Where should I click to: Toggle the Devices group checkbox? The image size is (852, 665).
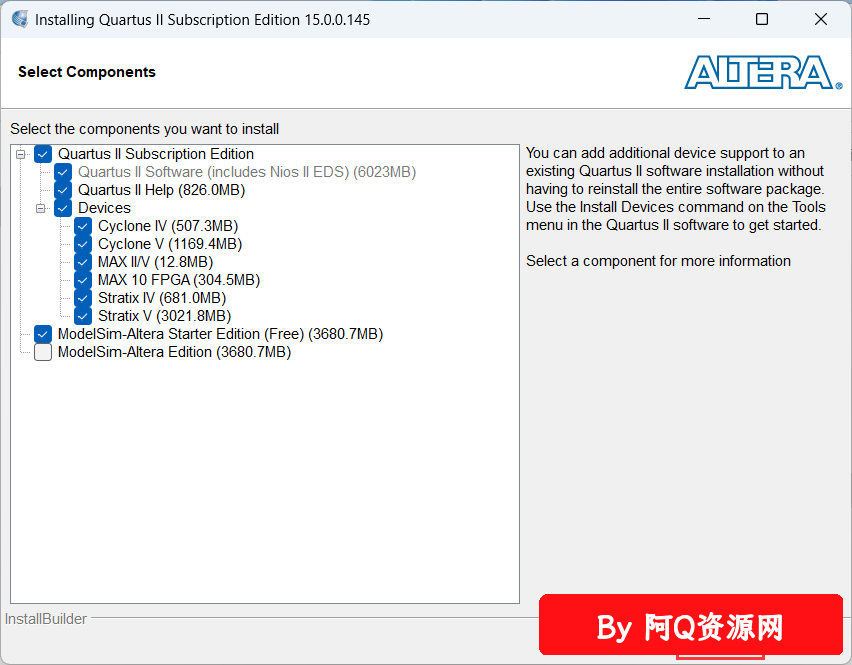(x=63, y=208)
